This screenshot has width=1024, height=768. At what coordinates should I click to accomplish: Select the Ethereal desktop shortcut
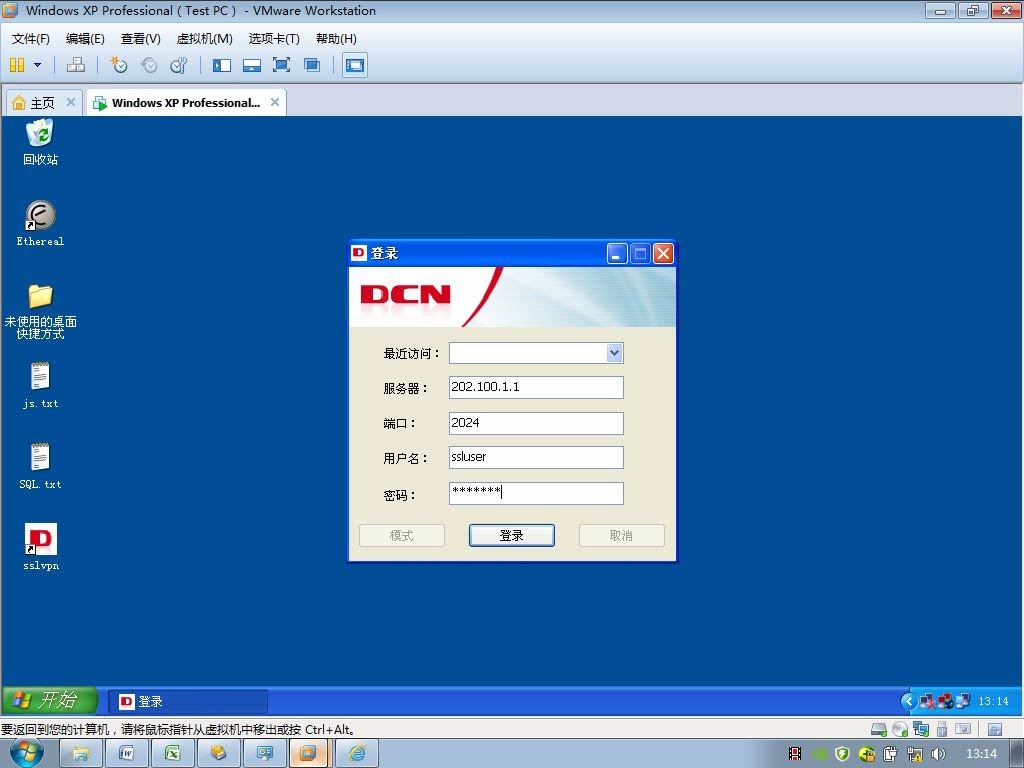tap(40, 223)
